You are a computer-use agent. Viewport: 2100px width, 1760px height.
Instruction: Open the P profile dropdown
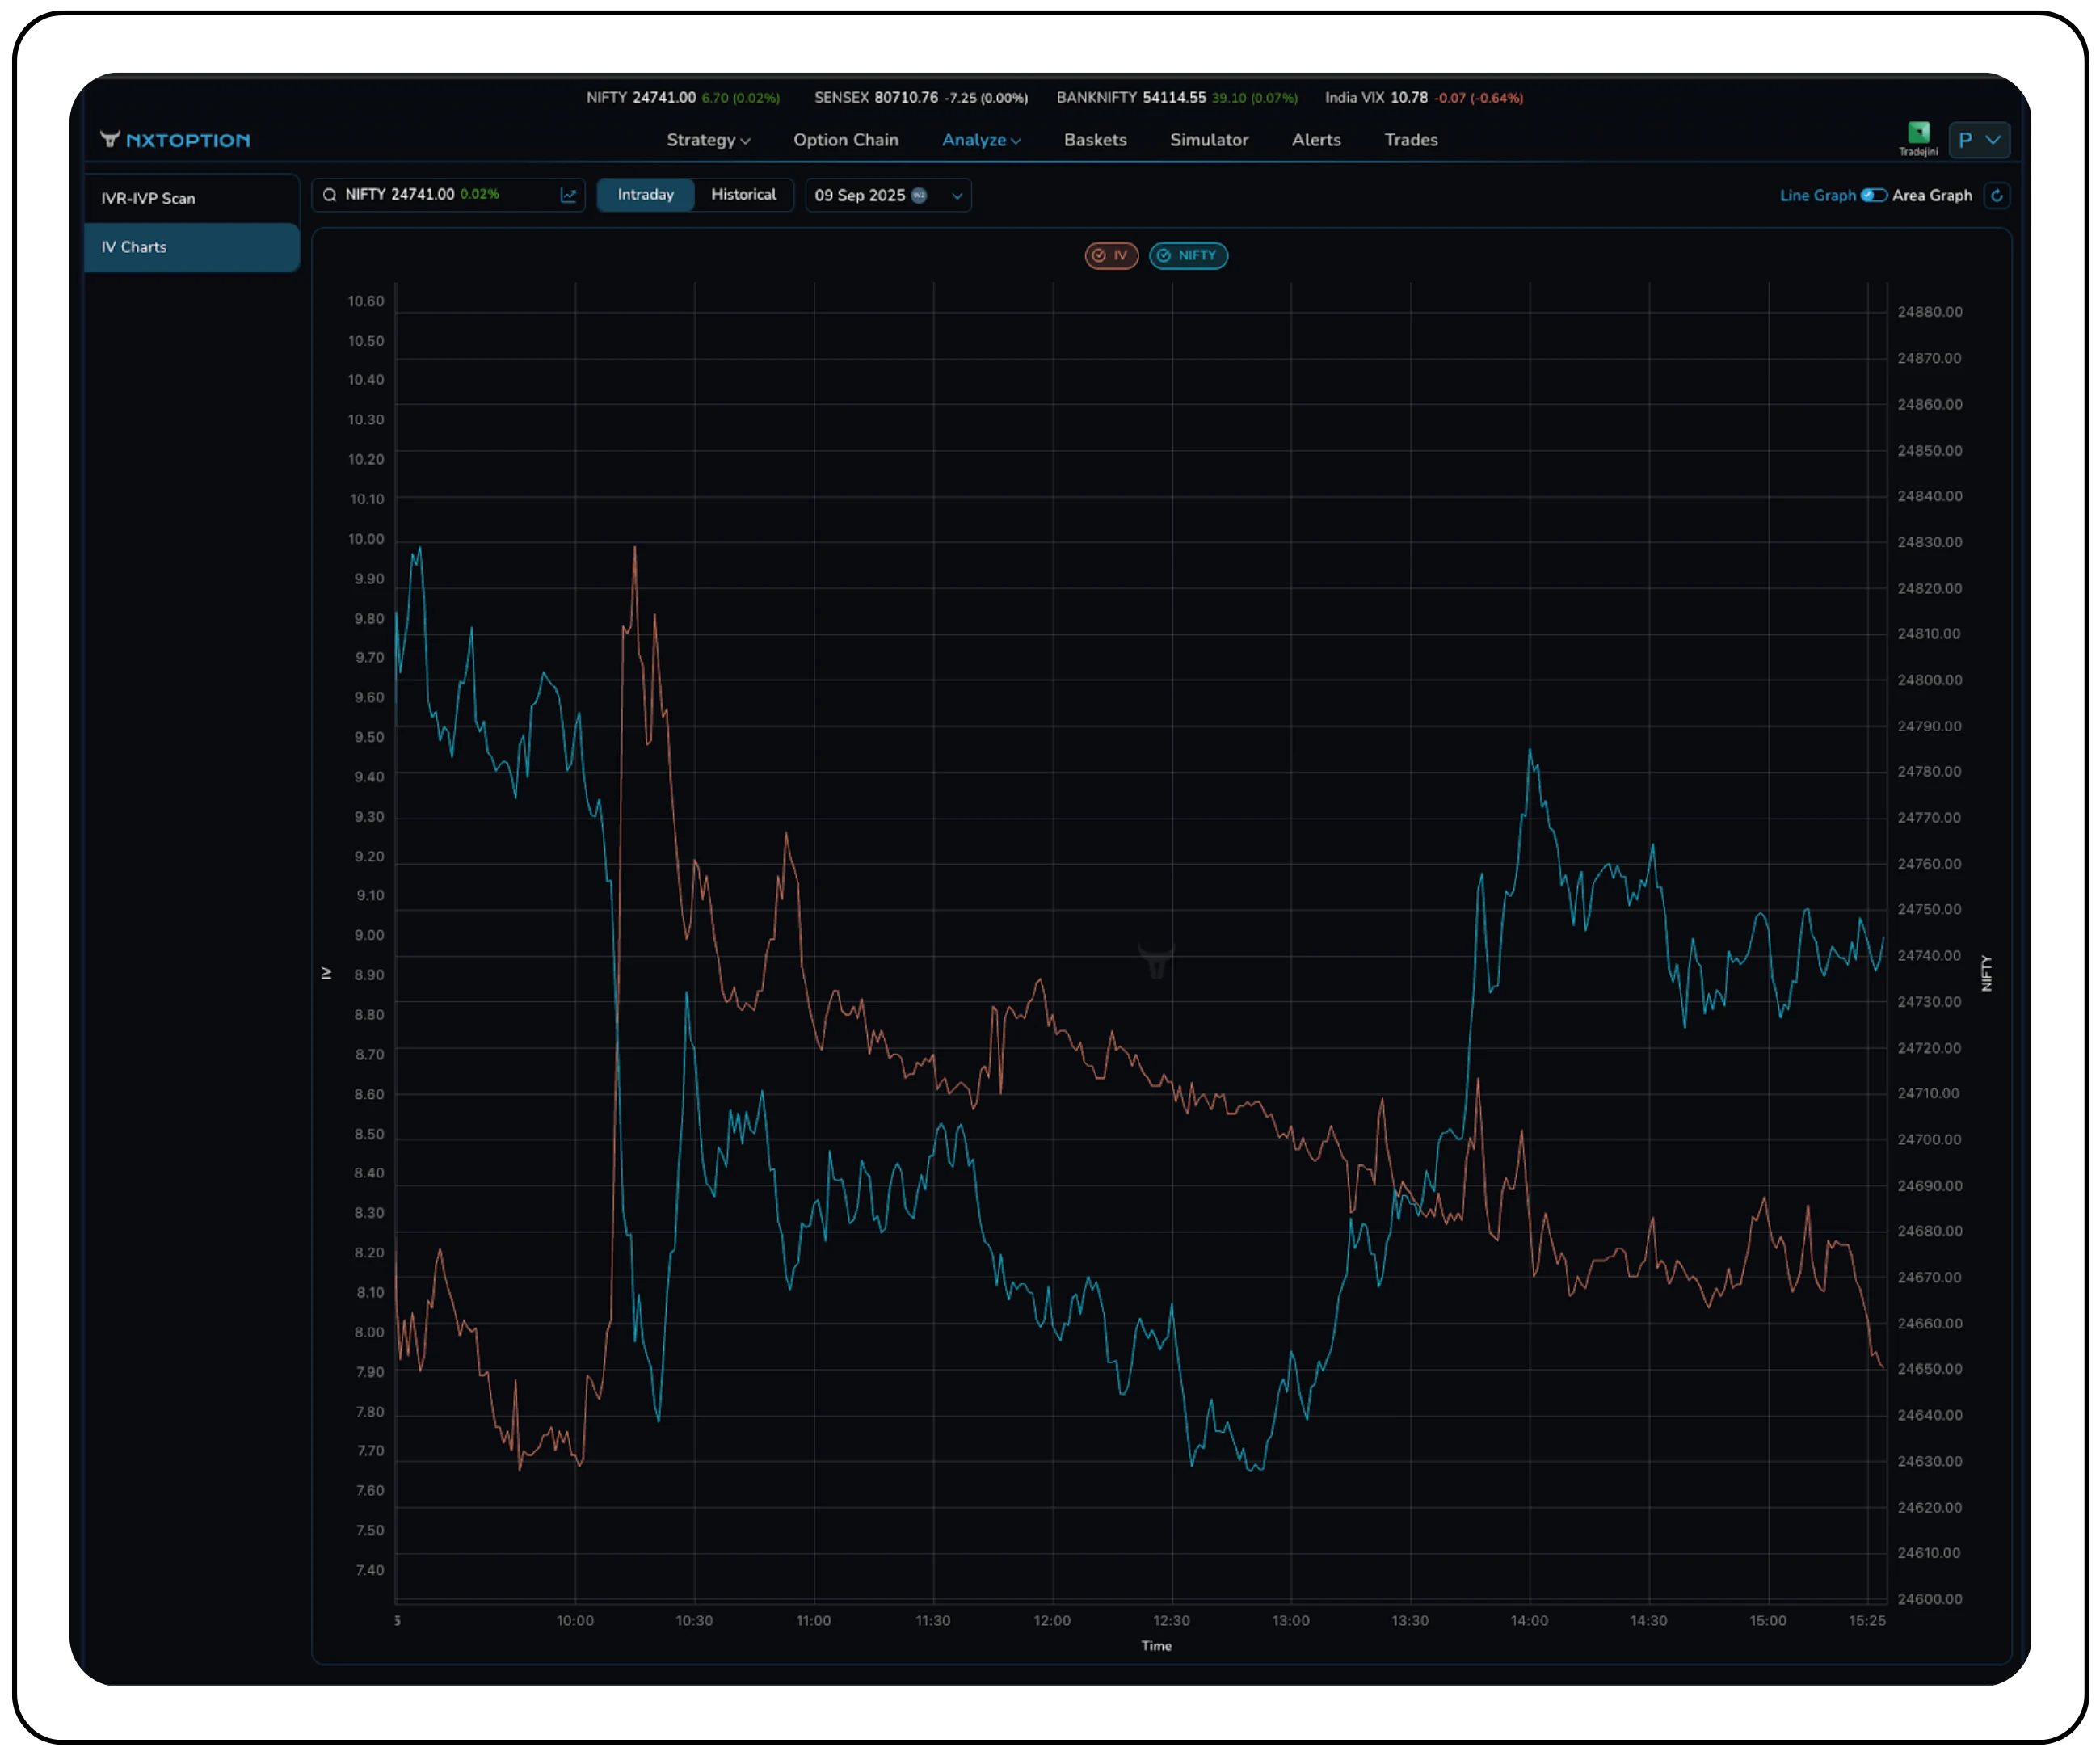point(1979,141)
